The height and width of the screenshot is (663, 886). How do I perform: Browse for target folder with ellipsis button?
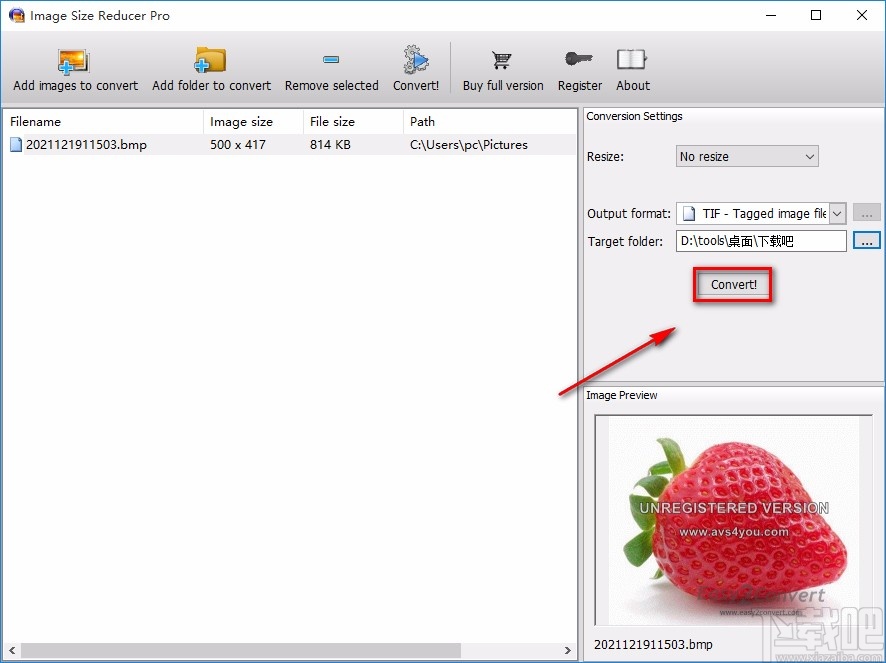click(866, 241)
